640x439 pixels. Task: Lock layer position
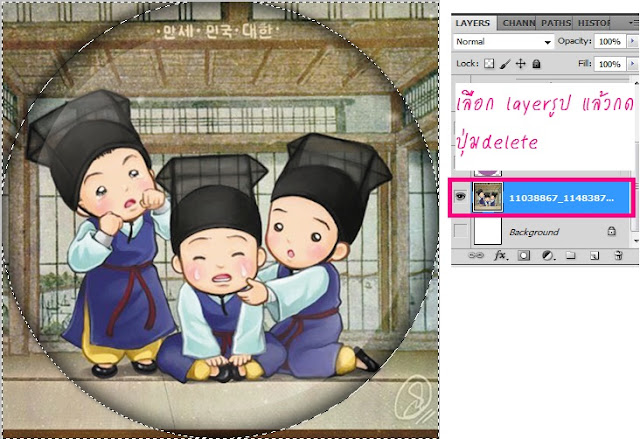pyautogui.click(x=520, y=64)
